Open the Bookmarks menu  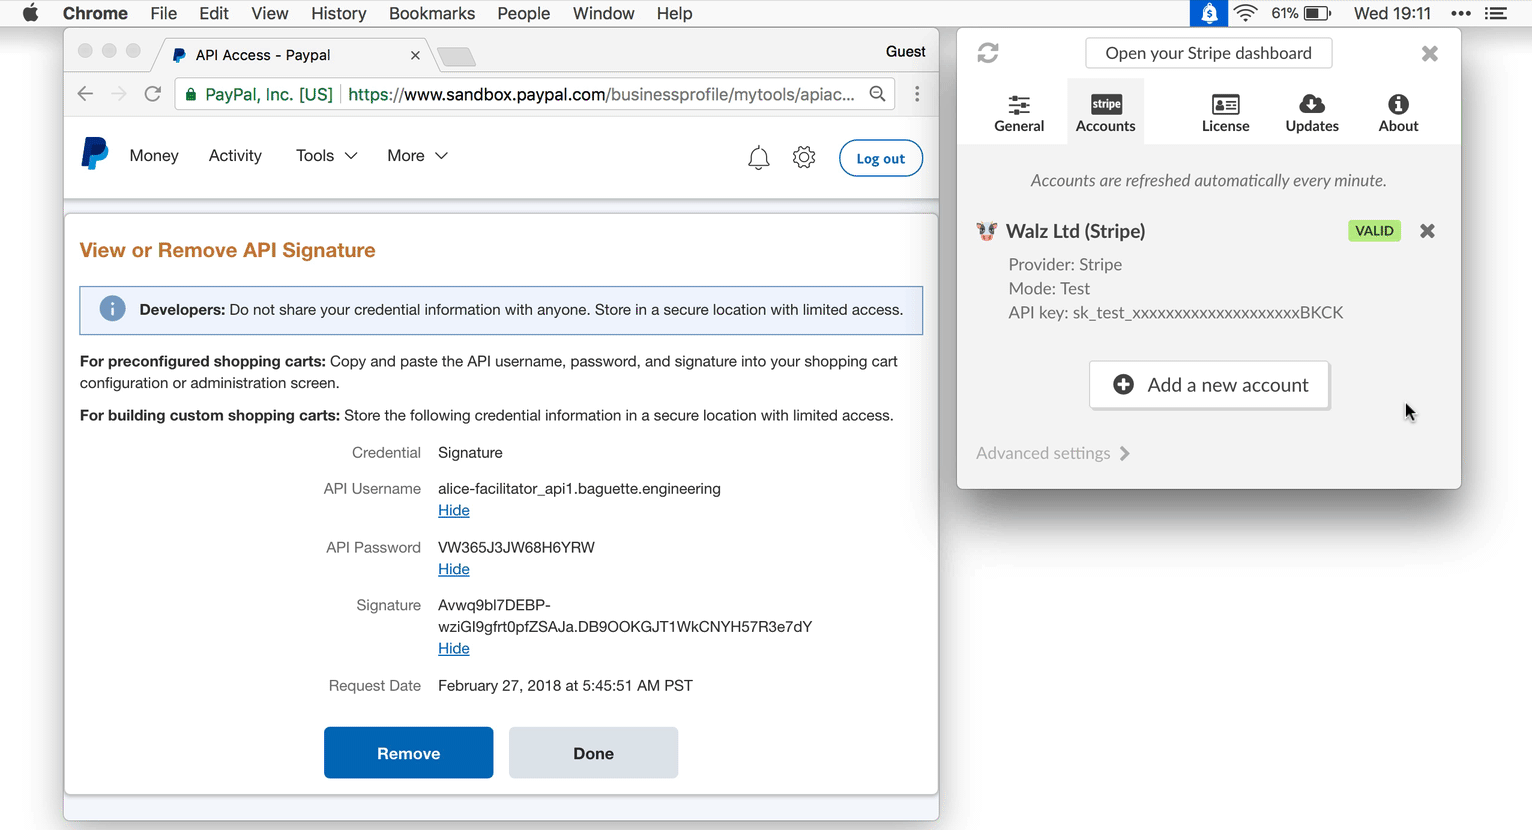[x=431, y=14]
